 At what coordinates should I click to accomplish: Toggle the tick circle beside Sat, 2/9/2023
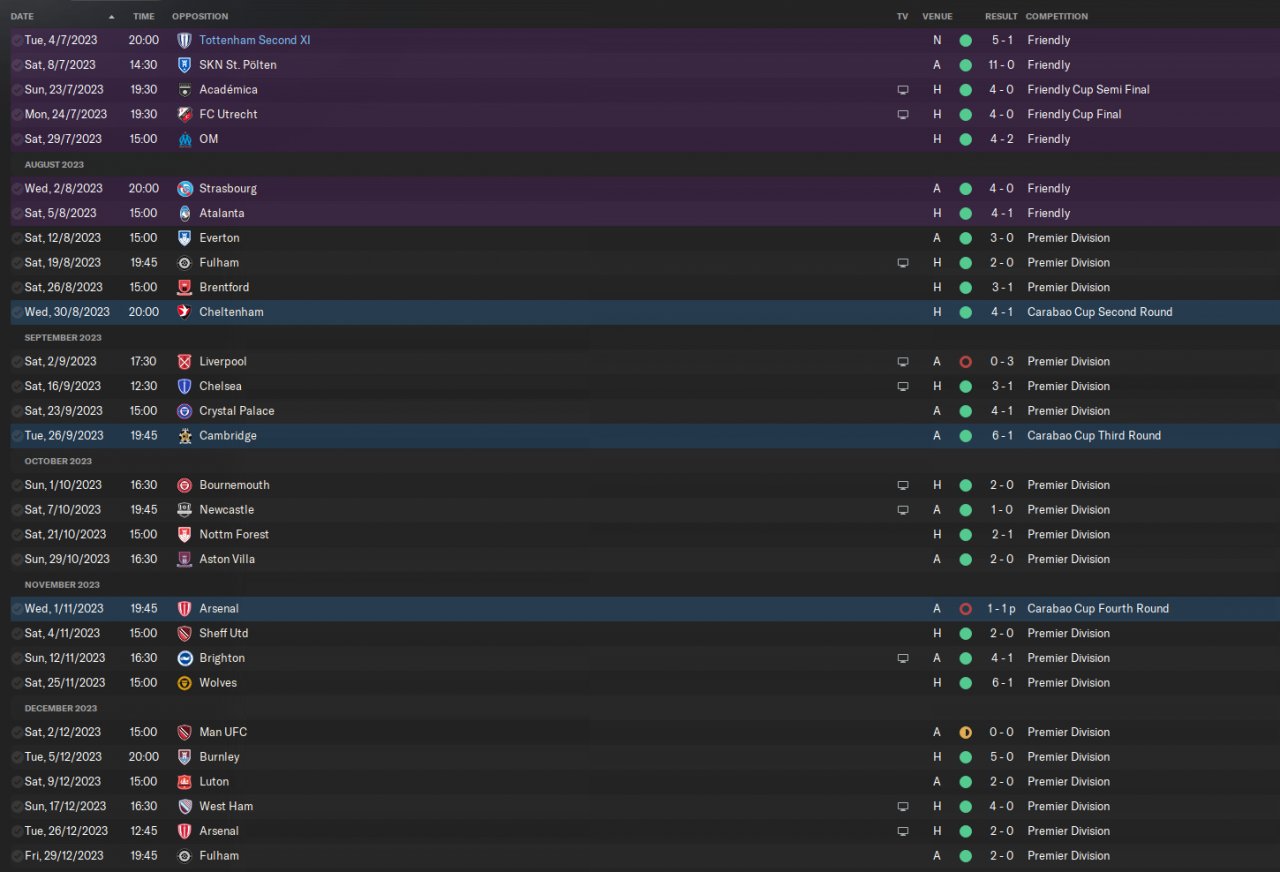point(17,362)
